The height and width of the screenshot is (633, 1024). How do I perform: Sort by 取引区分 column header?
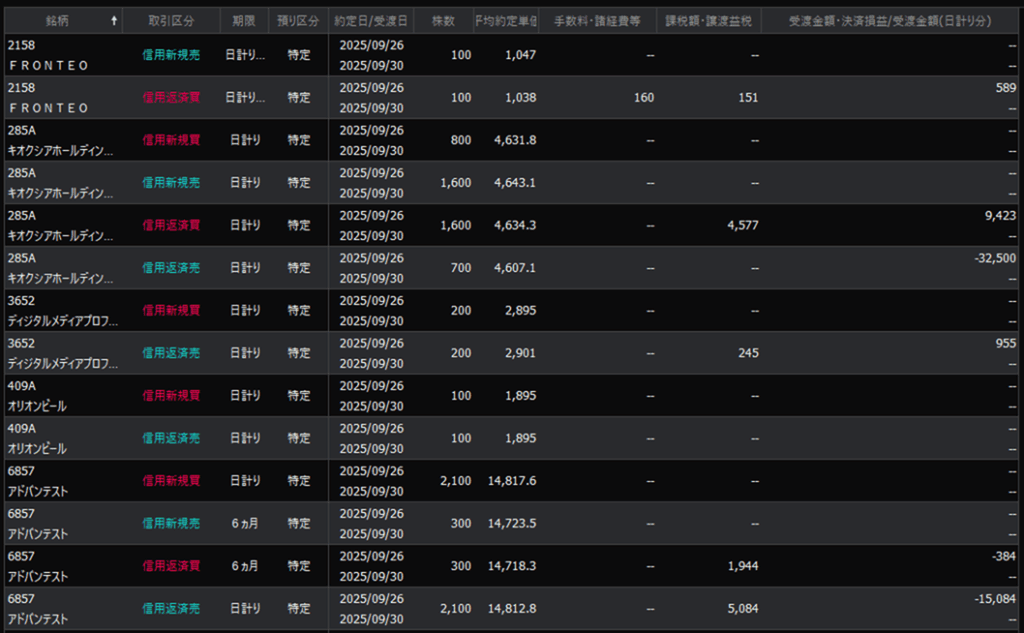click(170, 20)
